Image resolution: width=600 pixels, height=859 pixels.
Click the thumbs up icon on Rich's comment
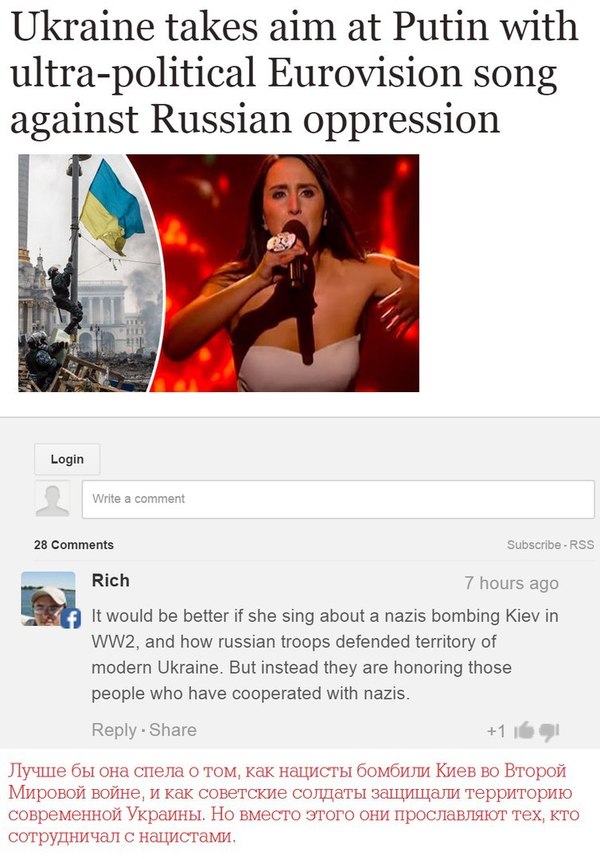(x=524, y=730)
